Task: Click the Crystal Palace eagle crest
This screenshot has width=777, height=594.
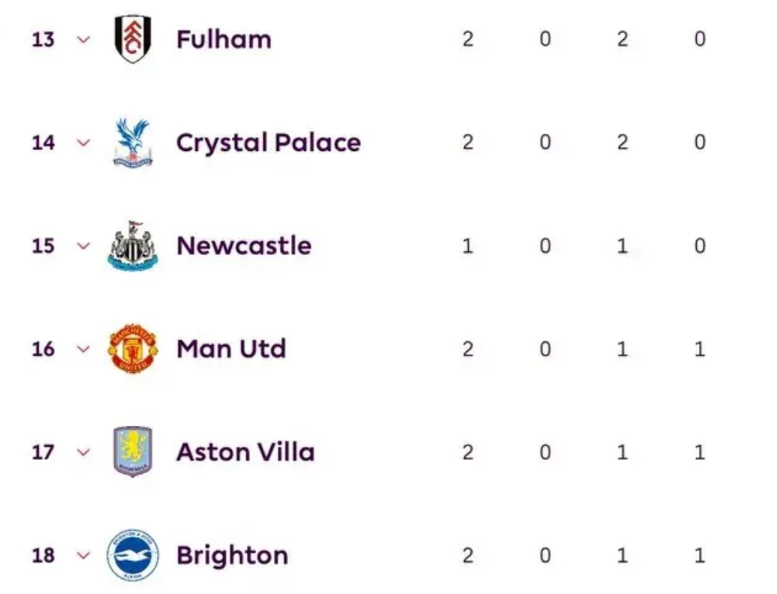Action: pyautogui.click(x=133, y=142)
